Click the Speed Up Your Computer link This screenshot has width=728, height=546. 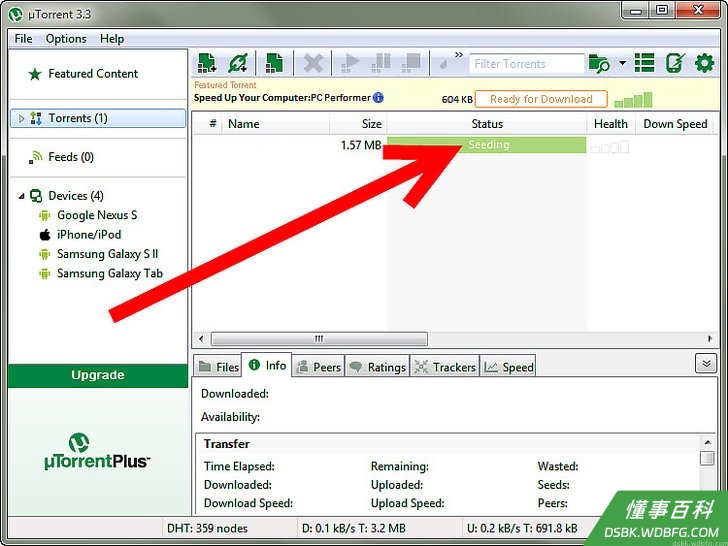(282, 98)
